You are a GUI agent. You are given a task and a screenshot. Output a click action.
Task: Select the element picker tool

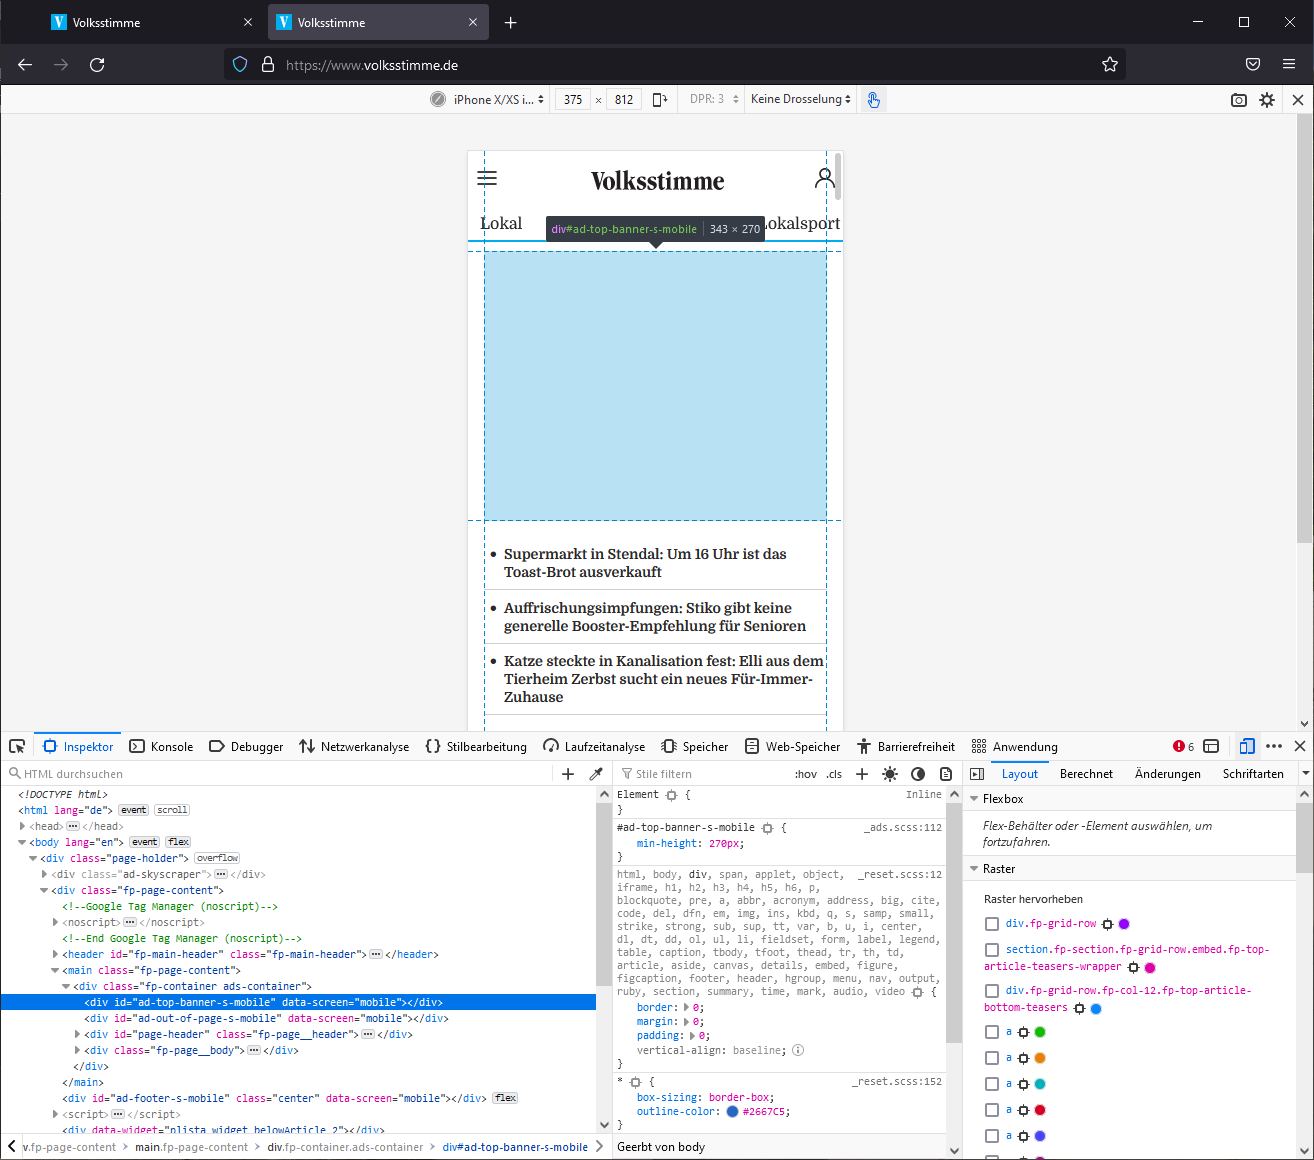(16, 746)
